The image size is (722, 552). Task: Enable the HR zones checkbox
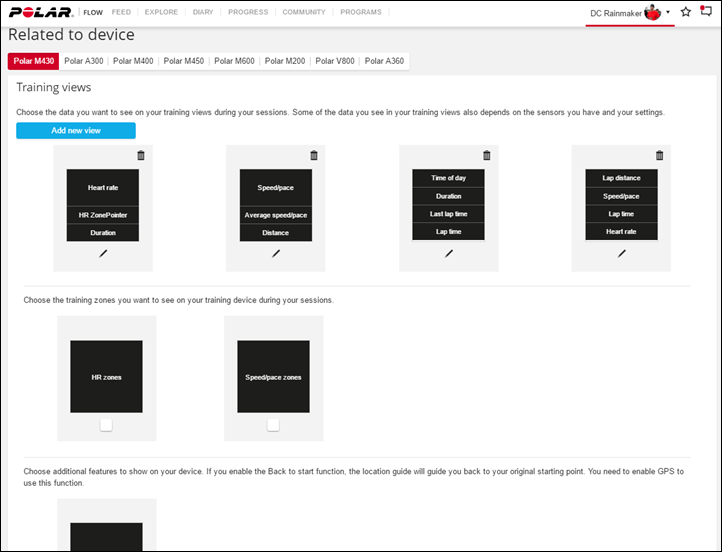106,425
